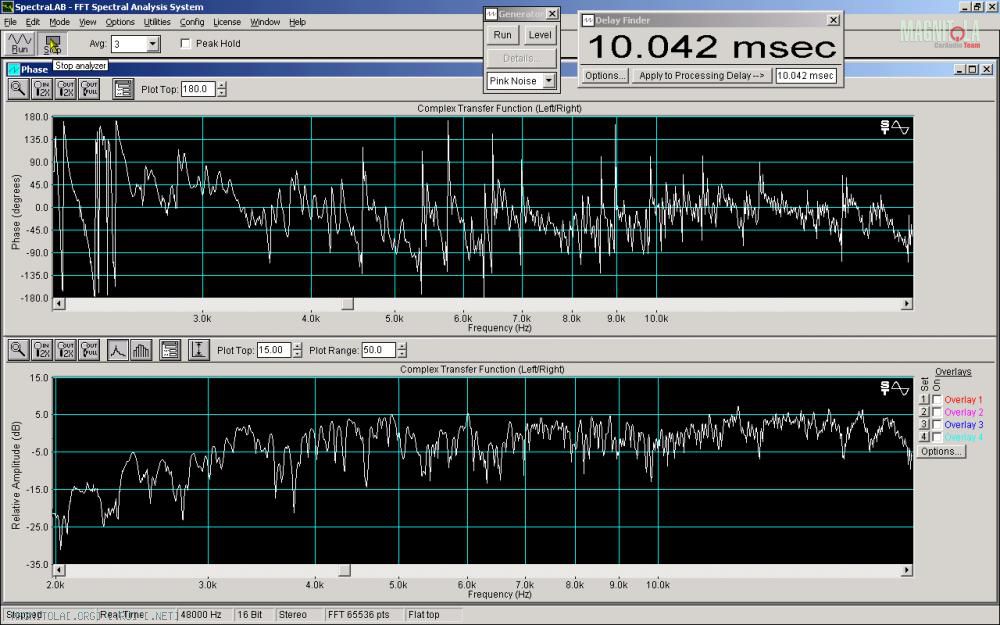Zoom out full on the amplitude plot
The height and width of the screenshot is (625, 1000).
[x=89, y=349]
